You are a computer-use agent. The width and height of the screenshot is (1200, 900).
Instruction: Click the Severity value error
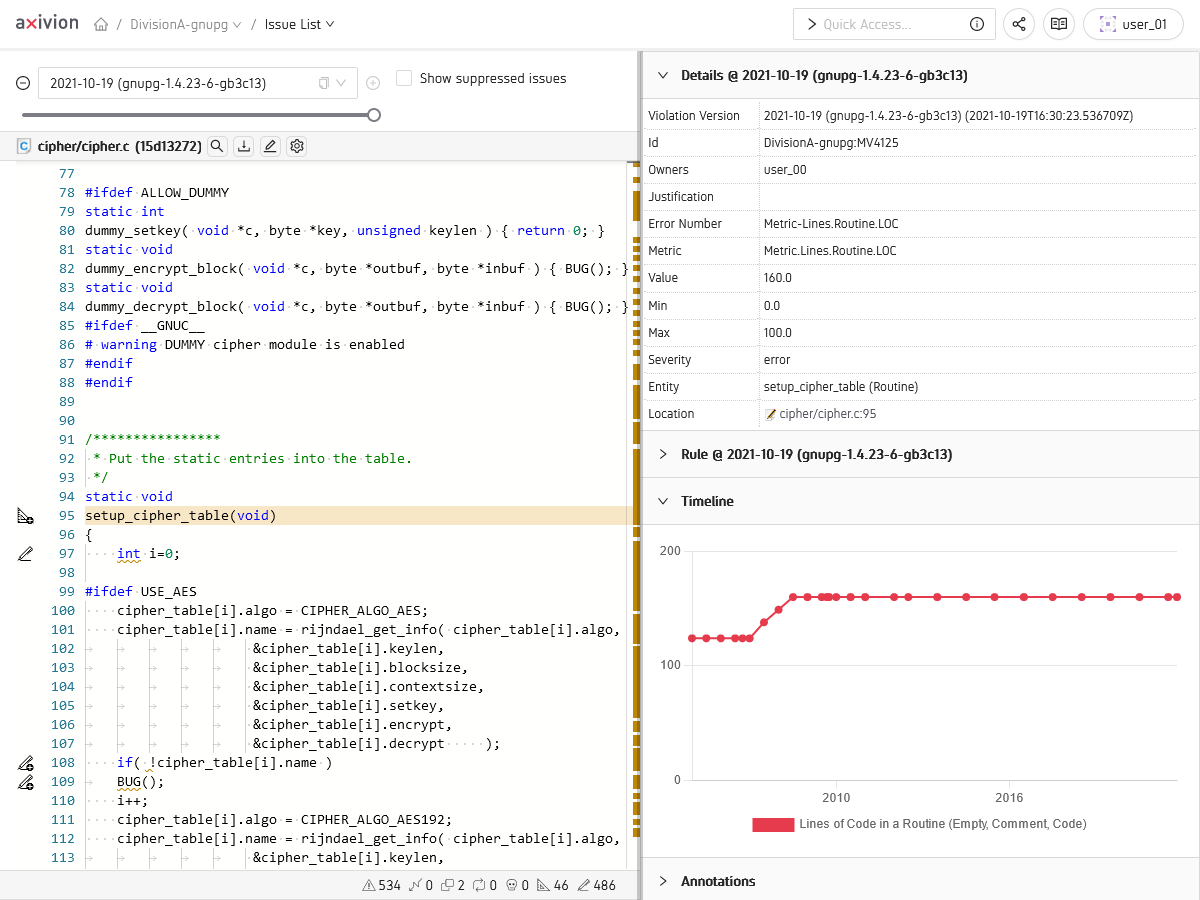pos(777,360)
